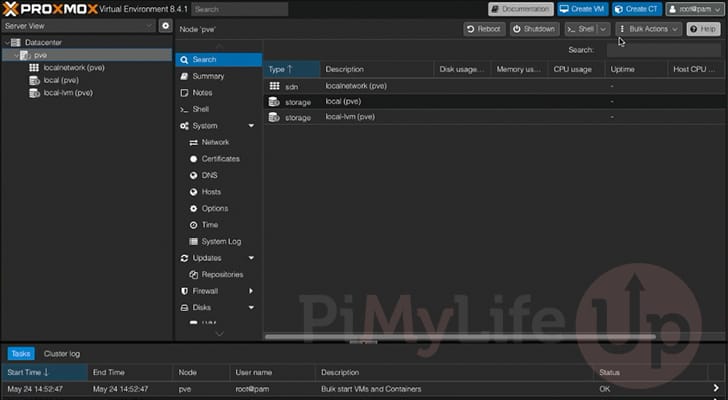Sort tasks by Start Time column

tap(45, 373)
